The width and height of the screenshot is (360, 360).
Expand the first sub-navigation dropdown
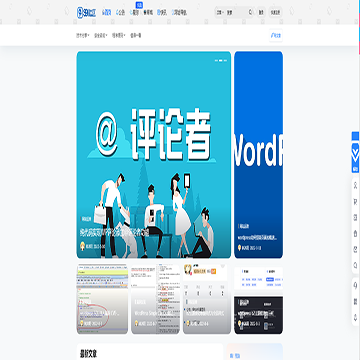click(83, 35)
